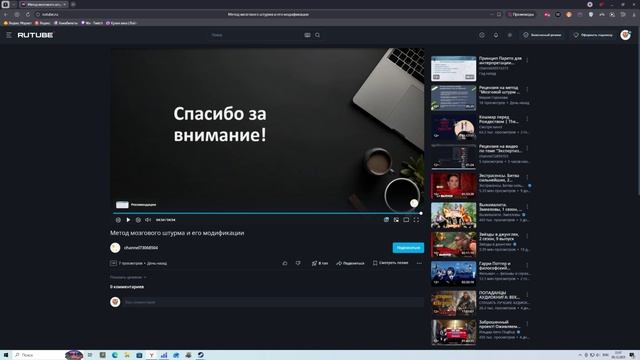640x360 pixels.
Task: Save video to watch later
Action: point(390,263)
